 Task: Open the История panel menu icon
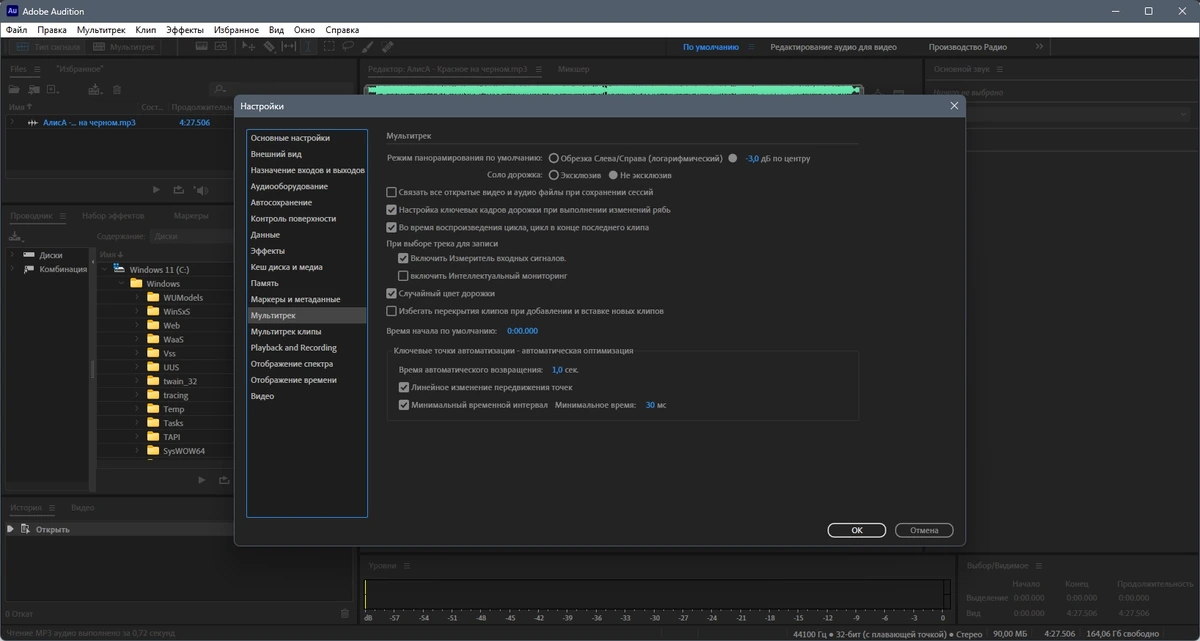pos(52,507)
